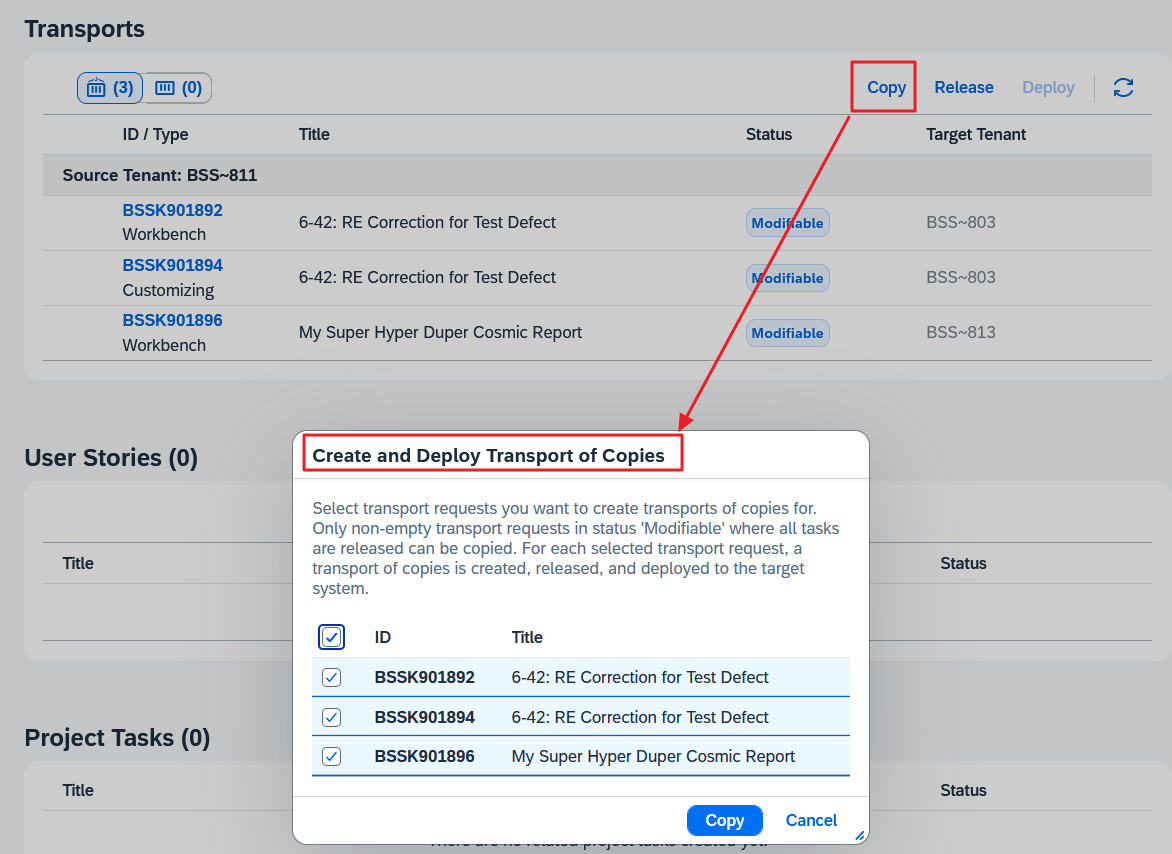This screenshot has width=1172, height=854.
Task: Uncheck transport BSSK901892 checkbox
Action: (x=332, y=677)
